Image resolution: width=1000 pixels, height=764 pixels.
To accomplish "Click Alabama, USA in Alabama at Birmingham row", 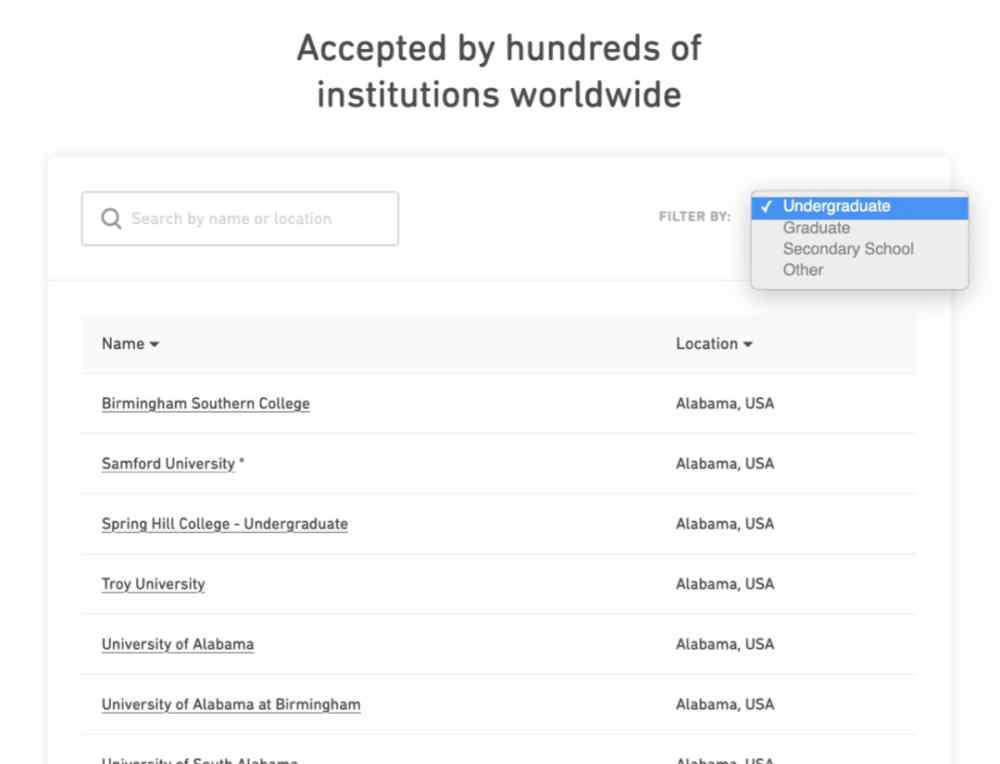I will [x=725, y=705].
